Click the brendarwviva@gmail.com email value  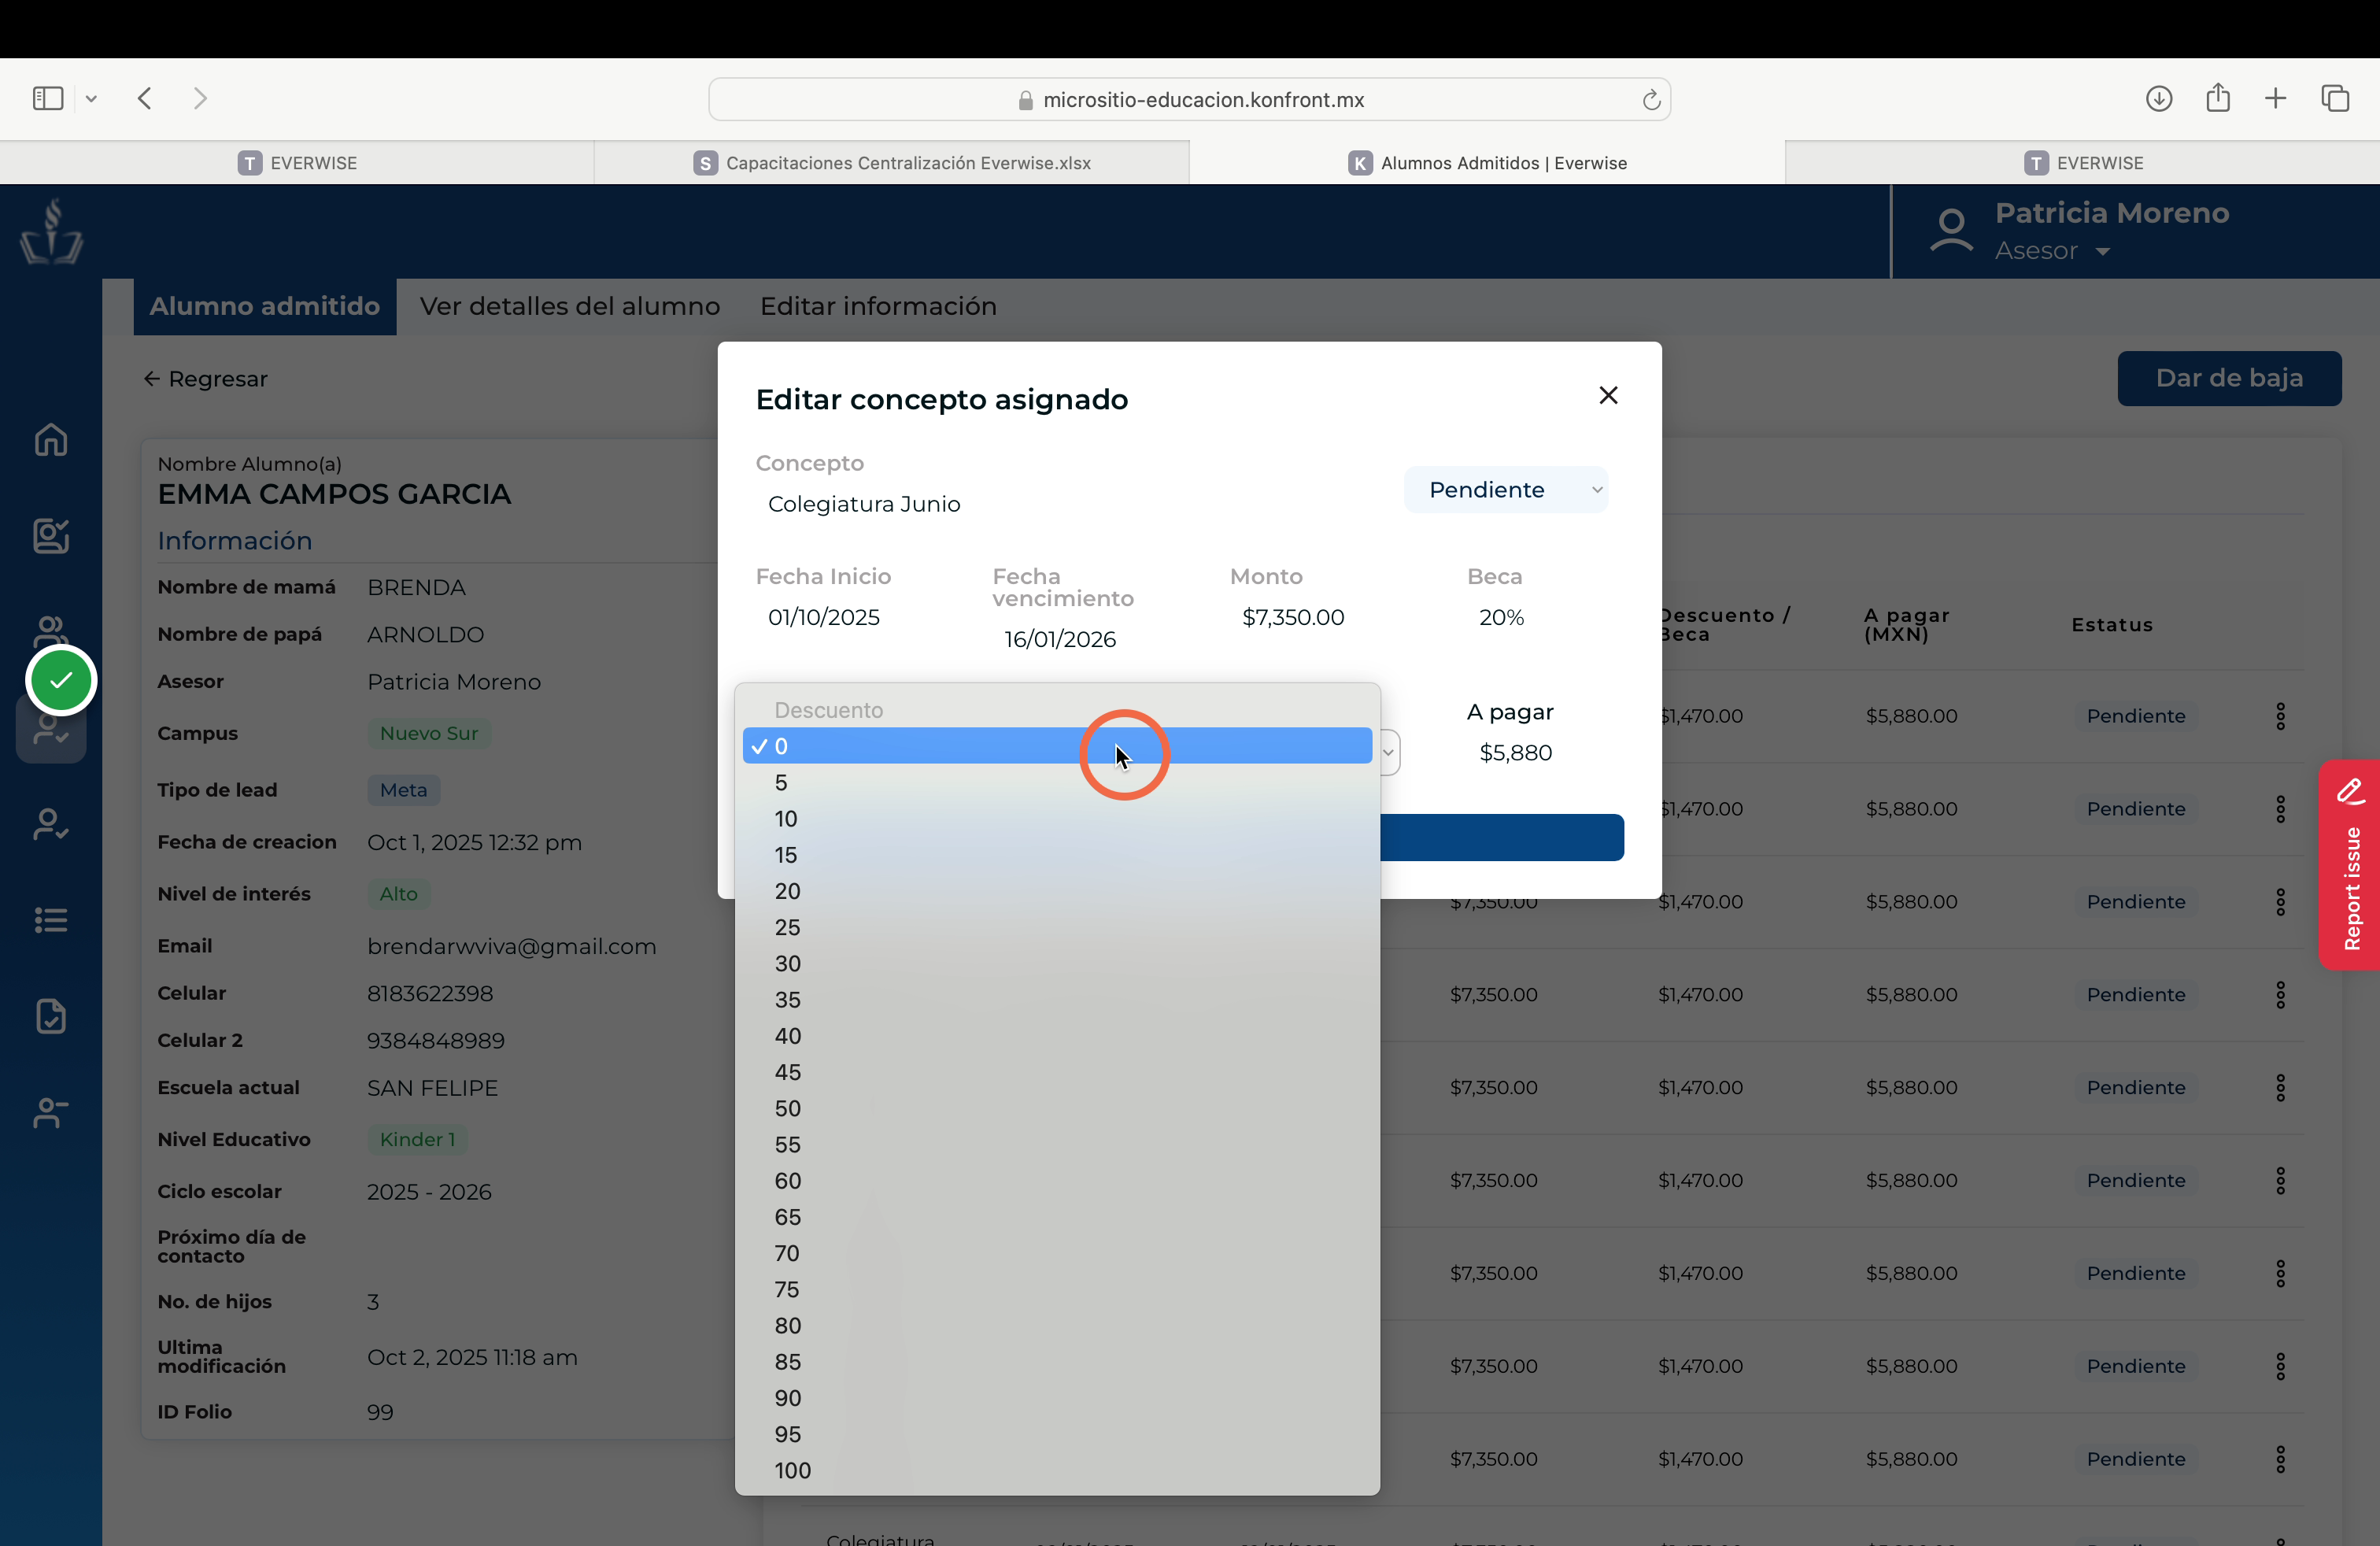click(511, 946)
